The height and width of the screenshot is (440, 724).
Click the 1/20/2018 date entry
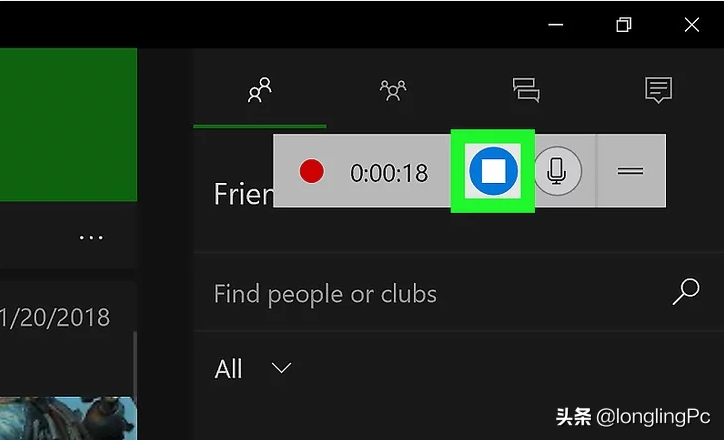pos(55,318)
